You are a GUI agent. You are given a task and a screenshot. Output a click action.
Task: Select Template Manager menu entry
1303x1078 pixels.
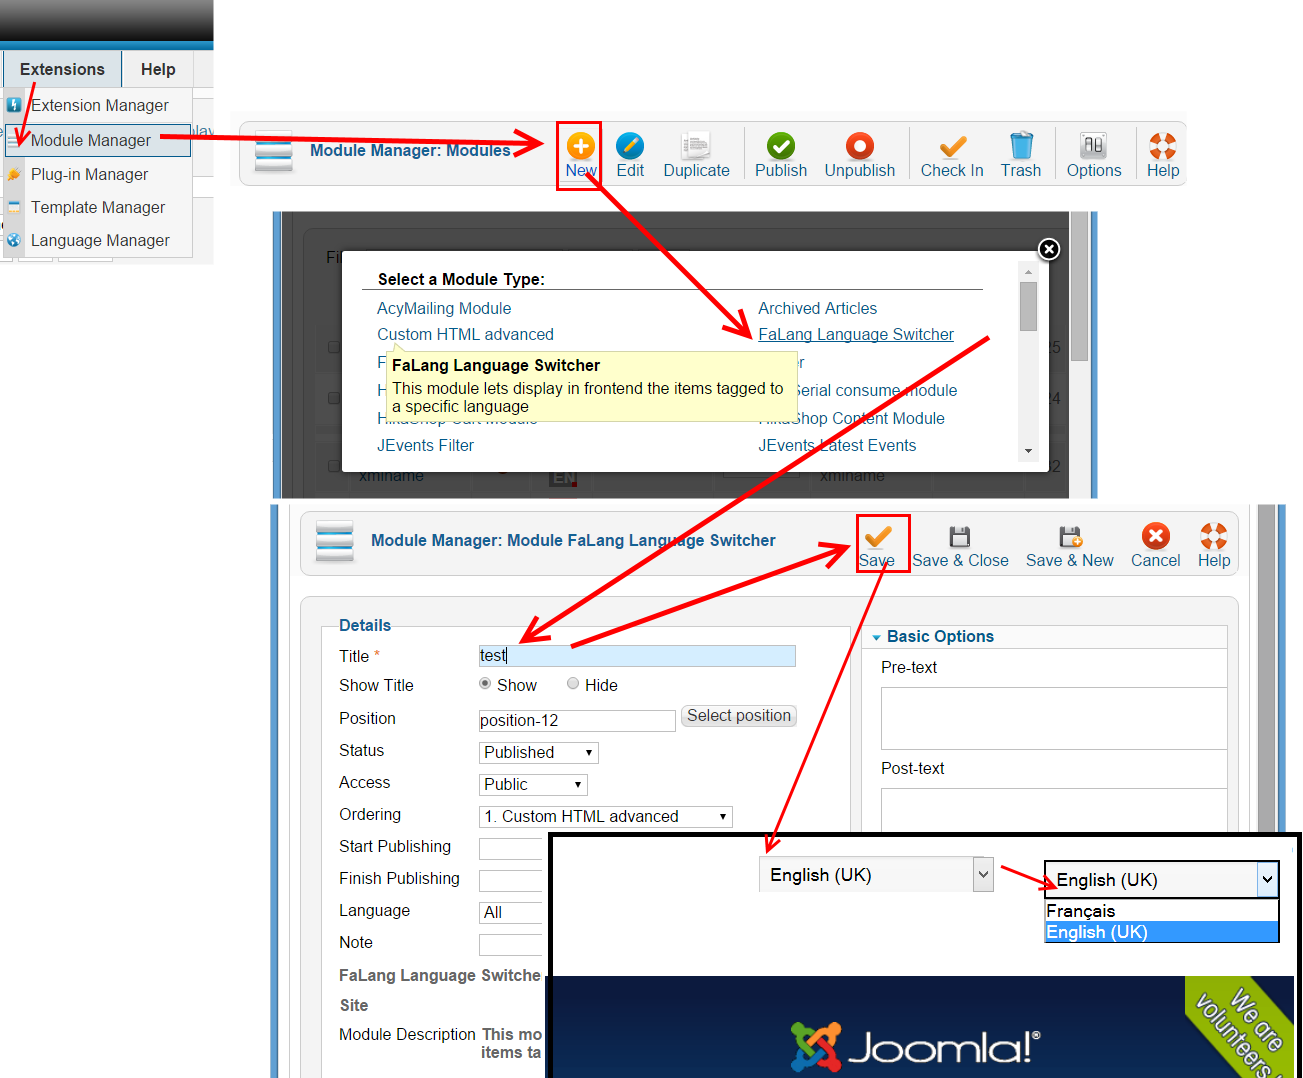[x=98, y=207]
